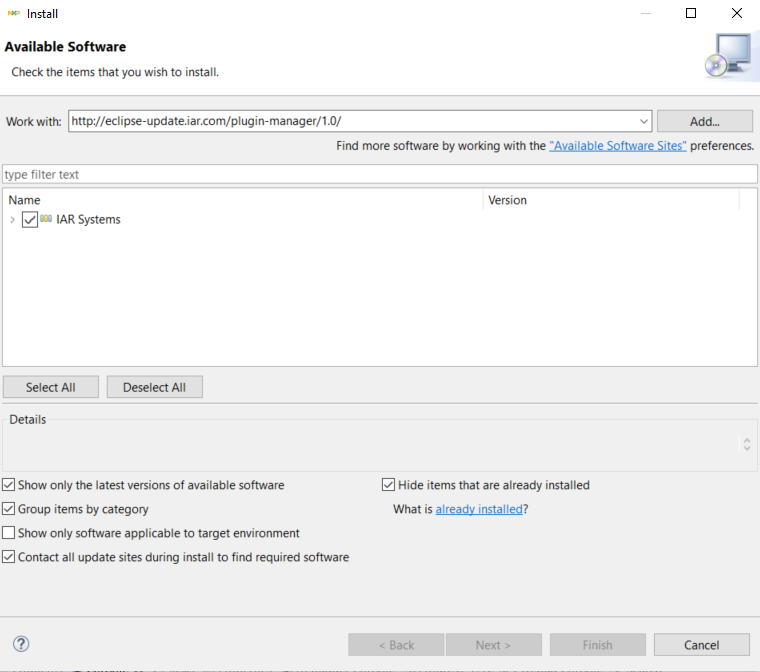Sort by the Version column header
The height and width of the screenshot is (672, 760).
(x=610, y=200)
